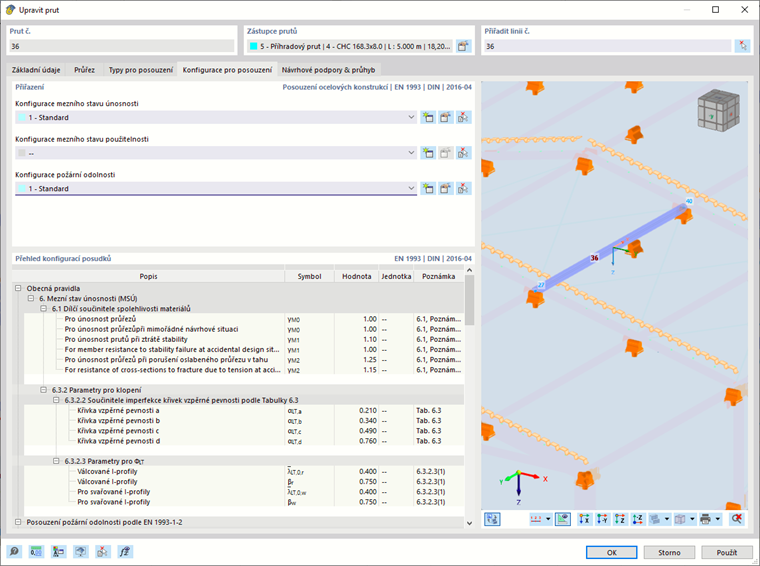Click the cancel zoom selection icon
760x566 pixels.
point(737,519)
